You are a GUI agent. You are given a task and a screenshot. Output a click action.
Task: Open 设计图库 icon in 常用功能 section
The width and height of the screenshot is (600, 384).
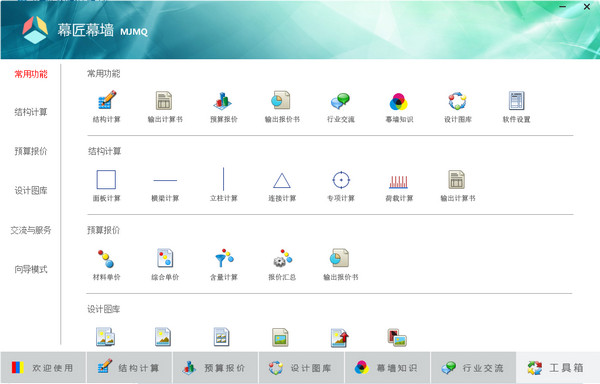(x=458, y=101)
